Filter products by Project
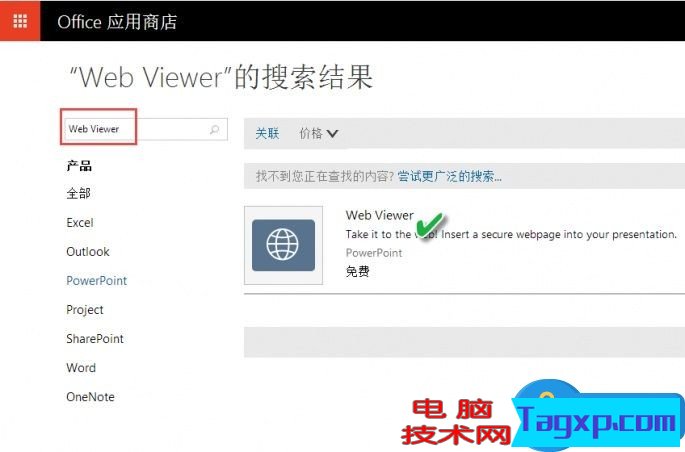 (x=85, y=310)
